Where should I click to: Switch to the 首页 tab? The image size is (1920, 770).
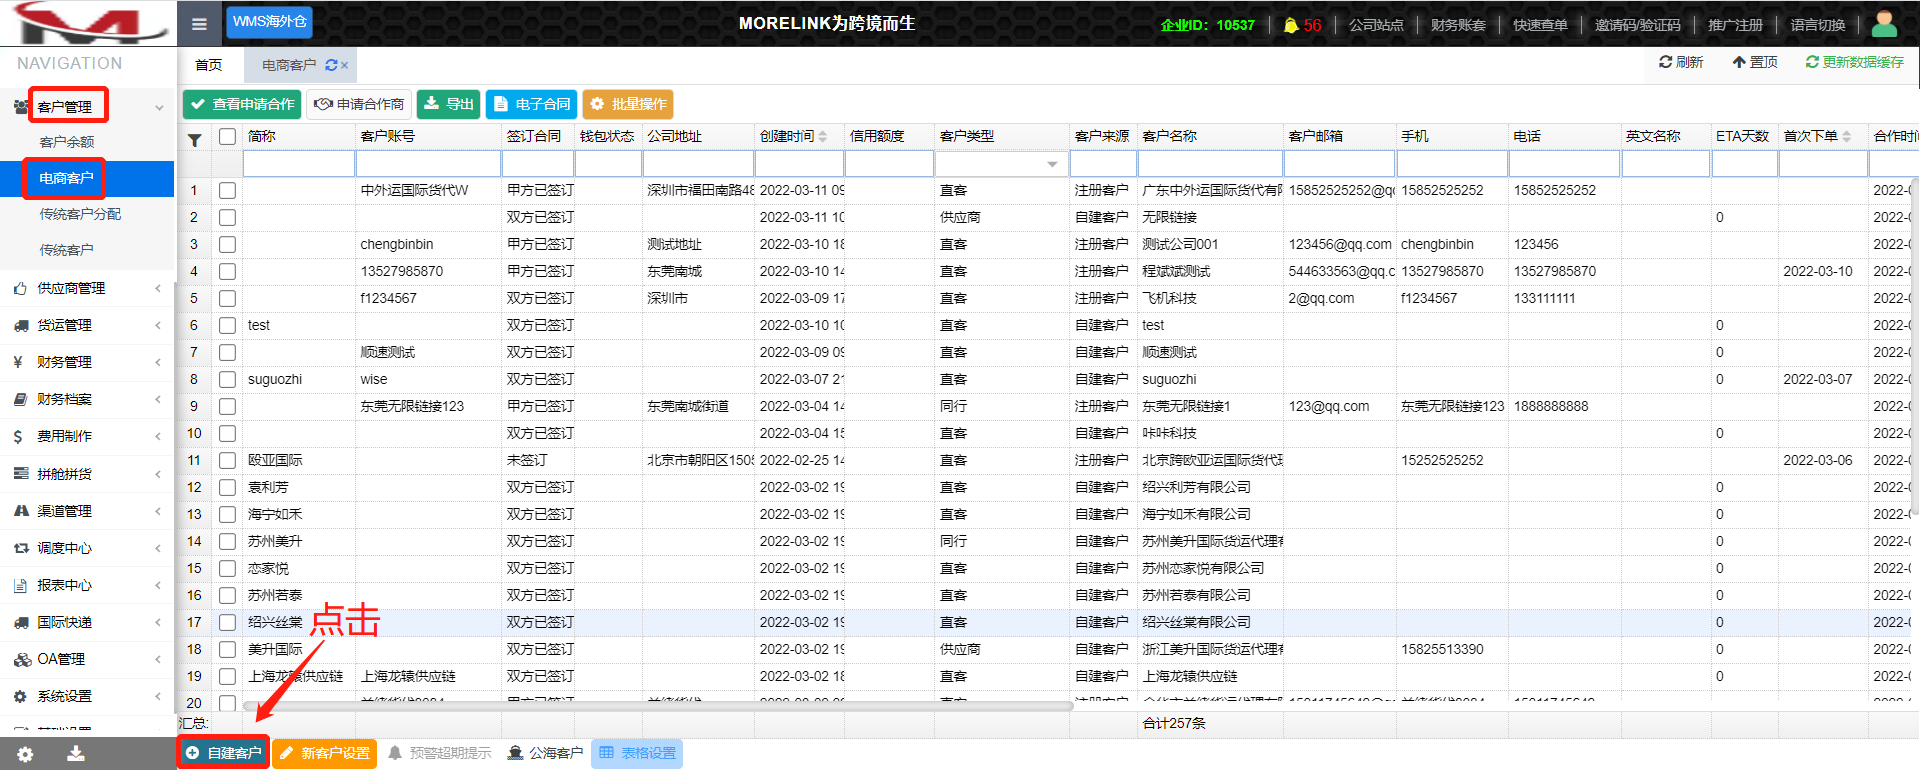click(x=209, y=65)
